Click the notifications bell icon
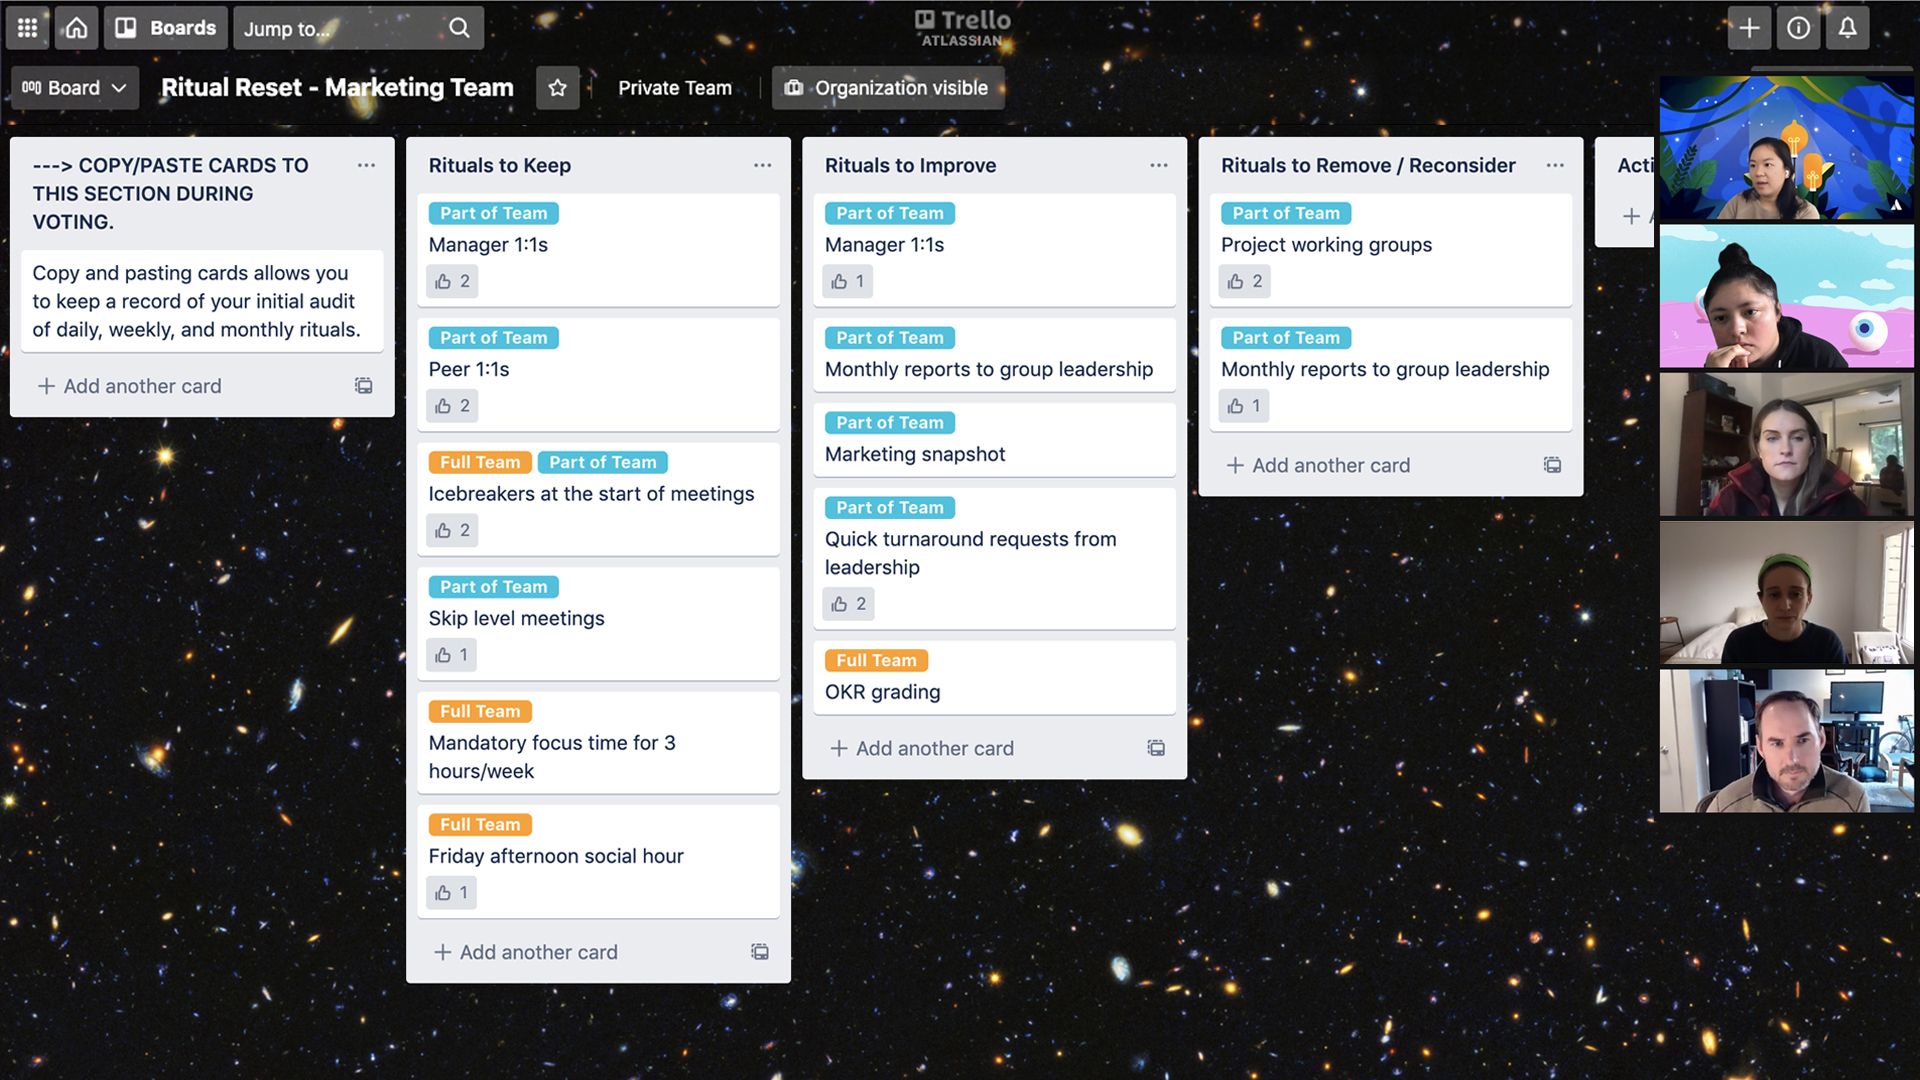The height and width of the screenshot is (1080, 1920). pos(1847,28)
